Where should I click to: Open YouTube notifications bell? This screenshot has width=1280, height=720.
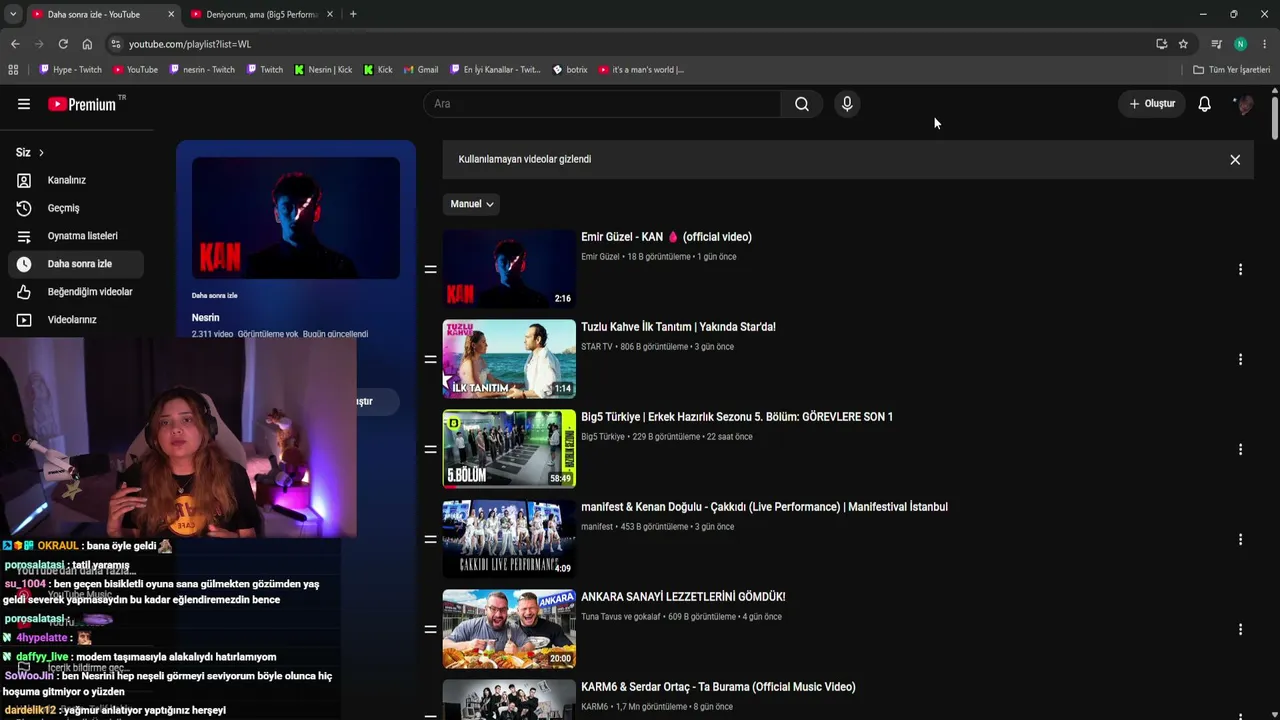coord(1205,104)
